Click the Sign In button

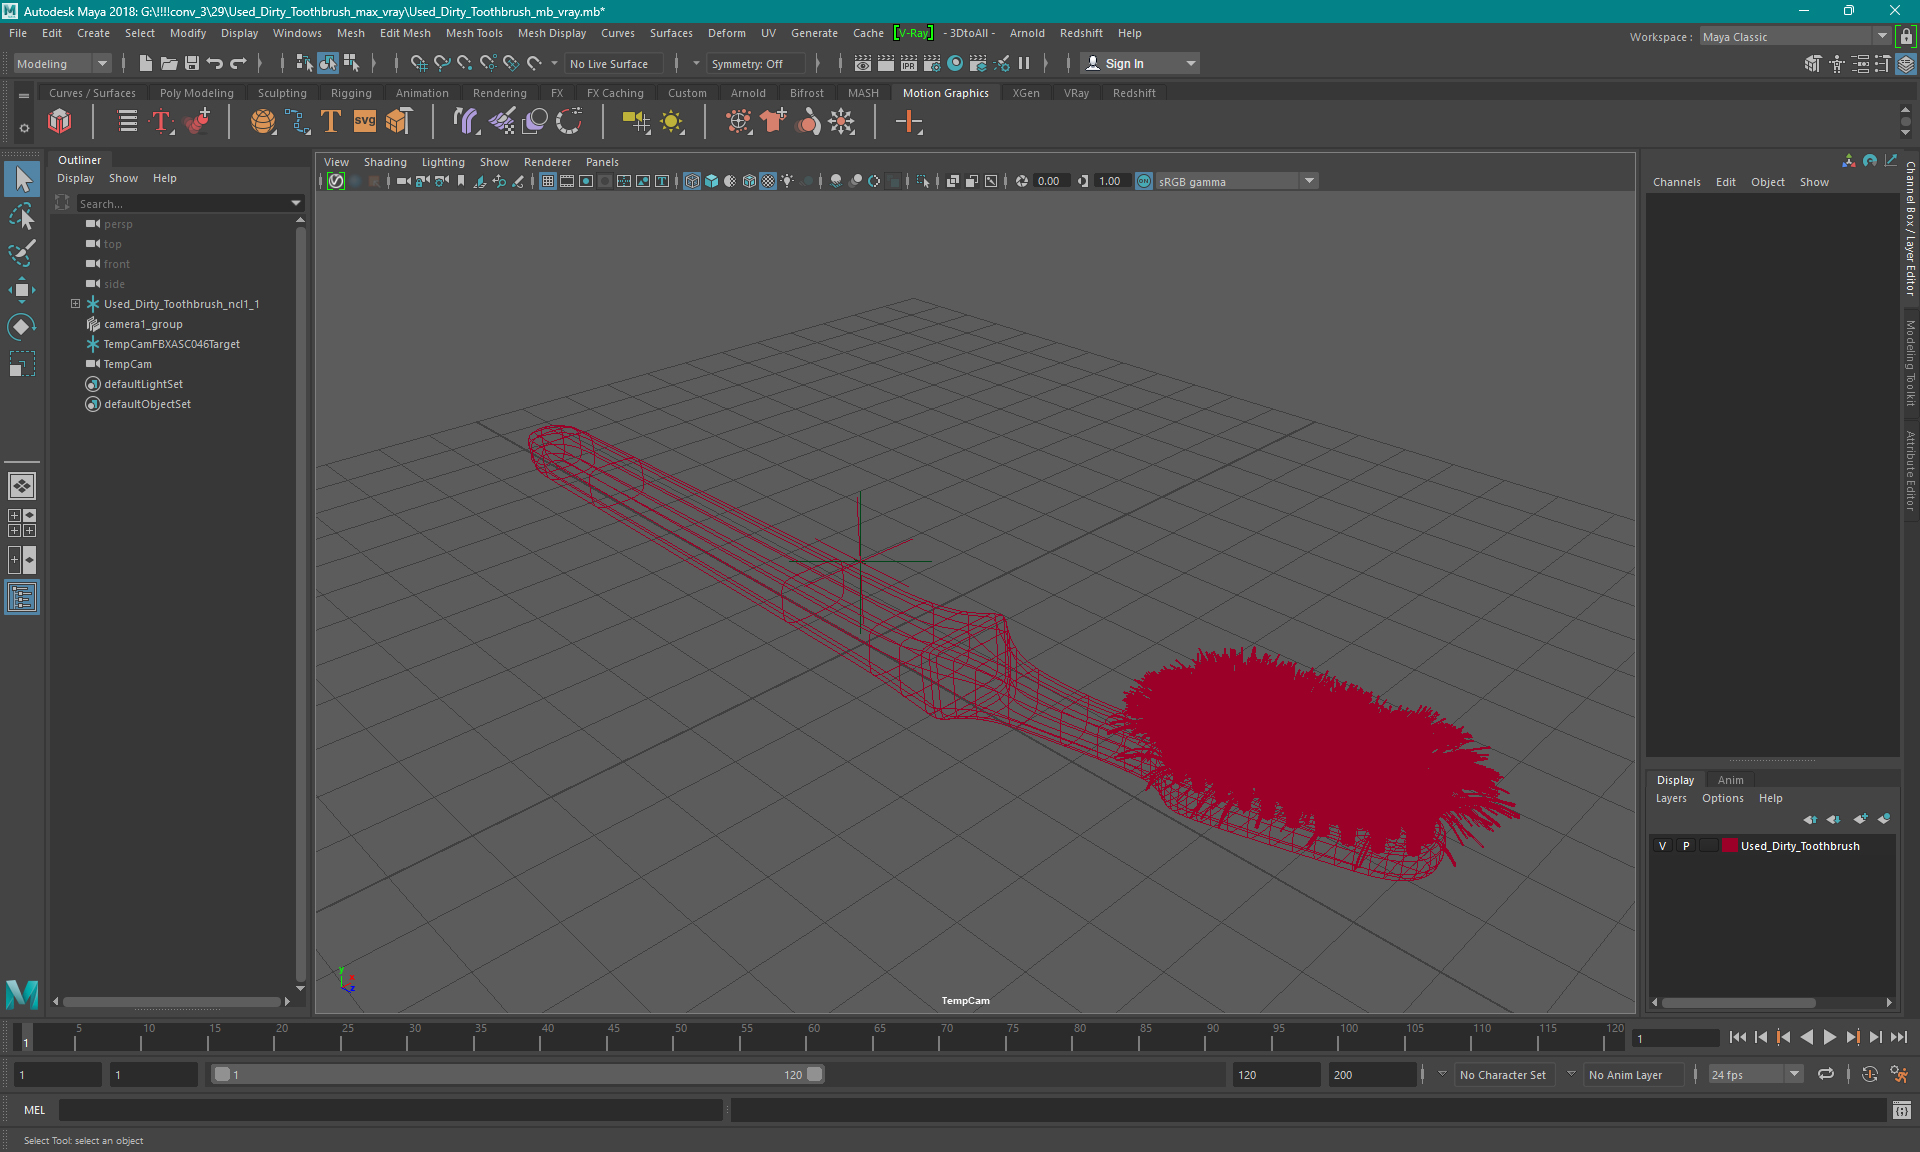click(x=1124, y=63)
